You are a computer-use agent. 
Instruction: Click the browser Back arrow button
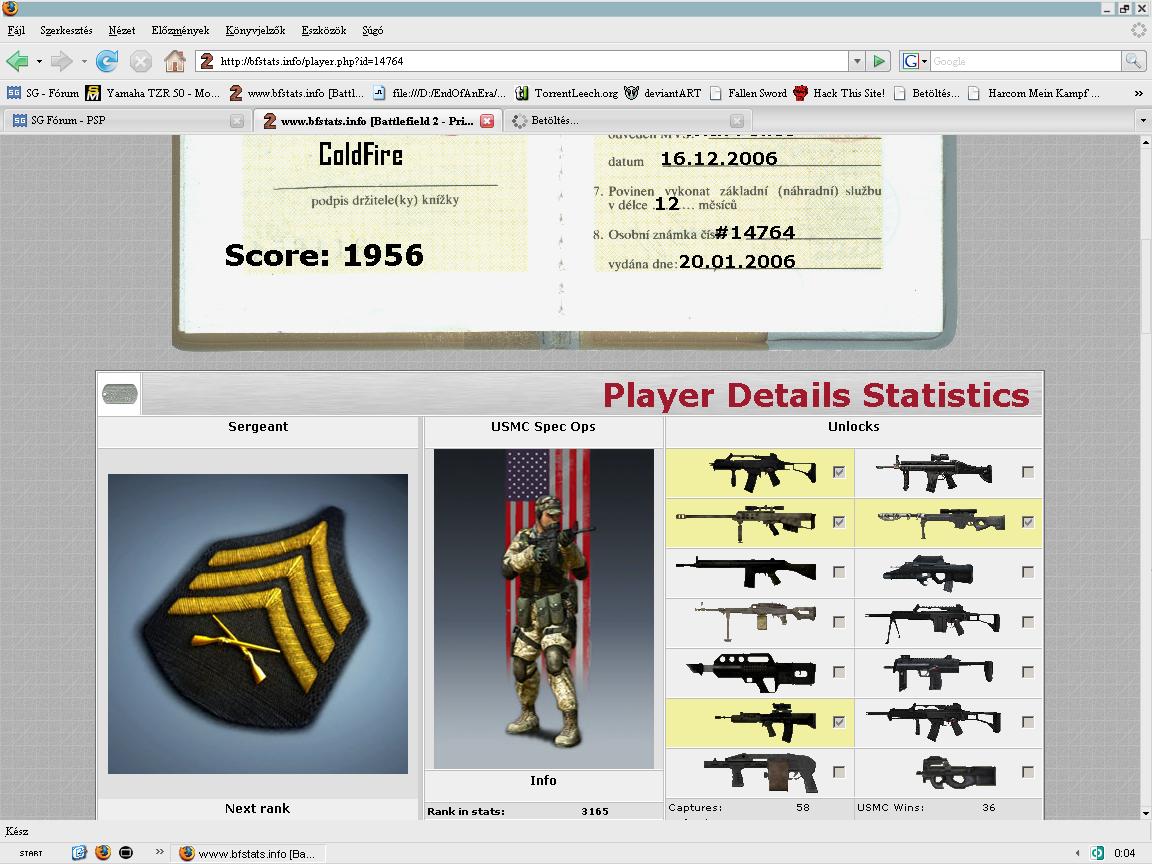(17, 61)
